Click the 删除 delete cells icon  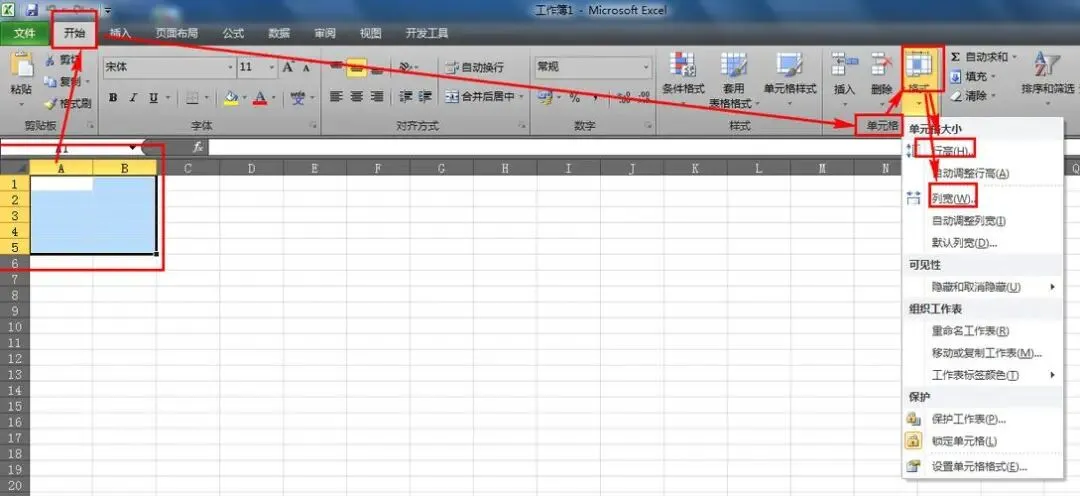(x=882, y=63)
